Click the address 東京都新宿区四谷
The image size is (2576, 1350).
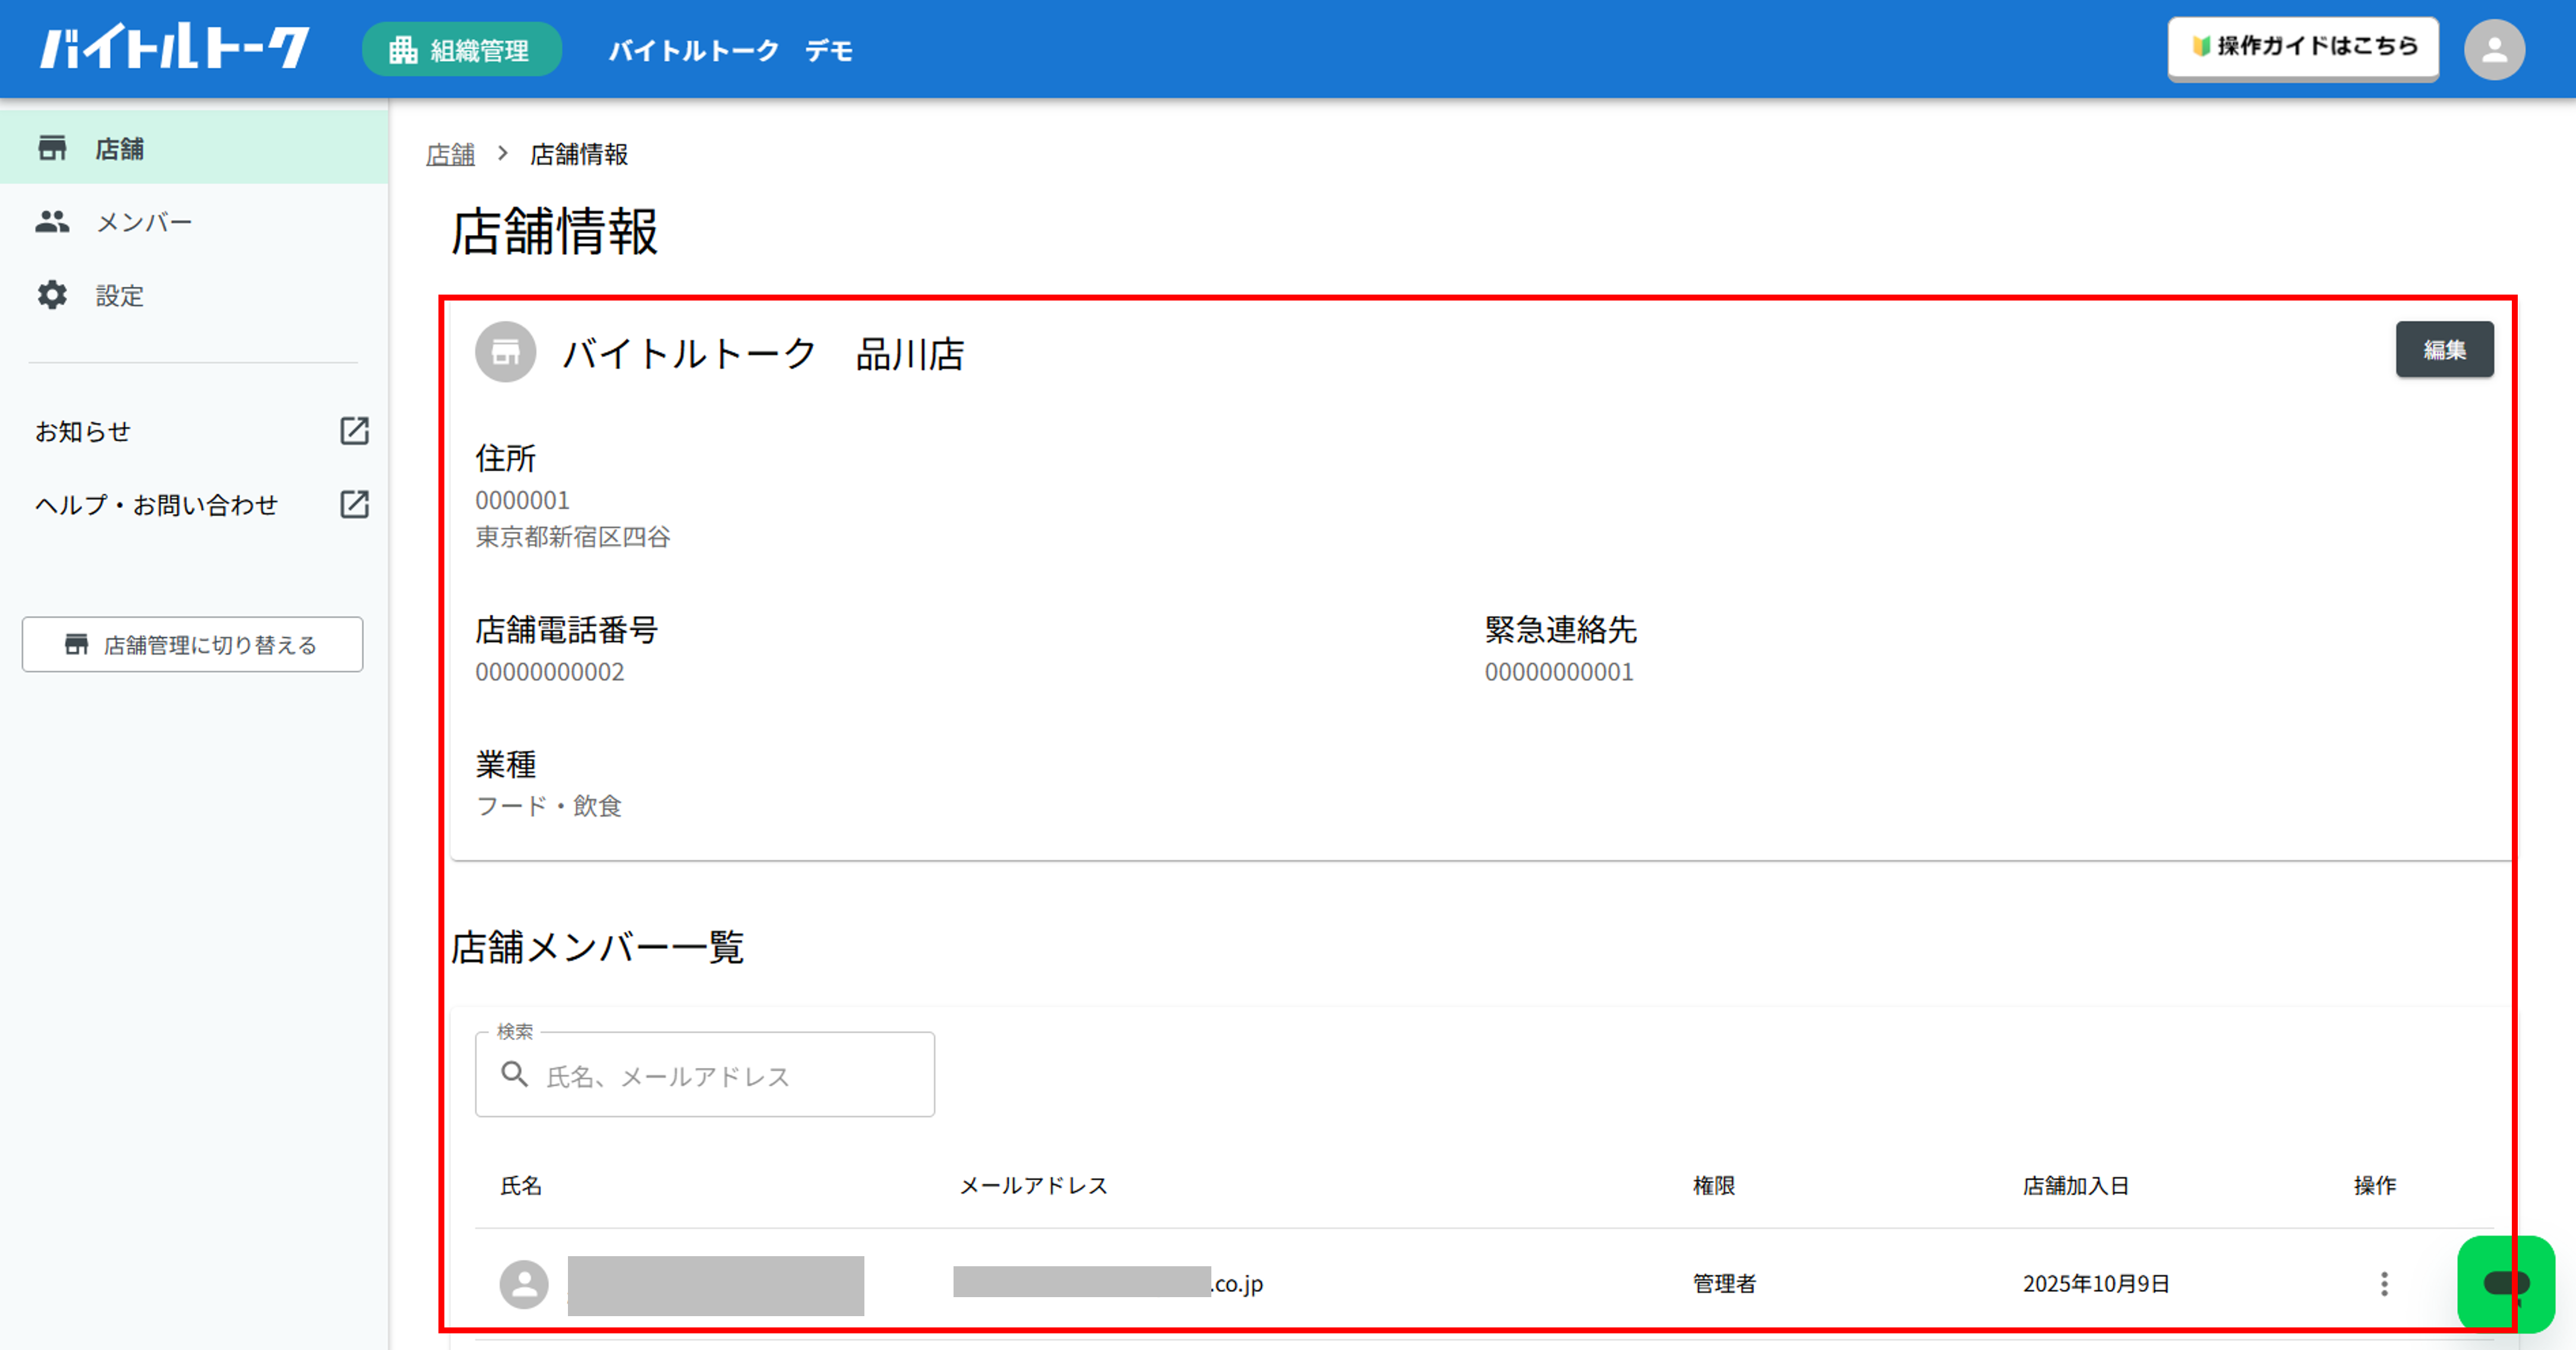click(x=573, y=537)
